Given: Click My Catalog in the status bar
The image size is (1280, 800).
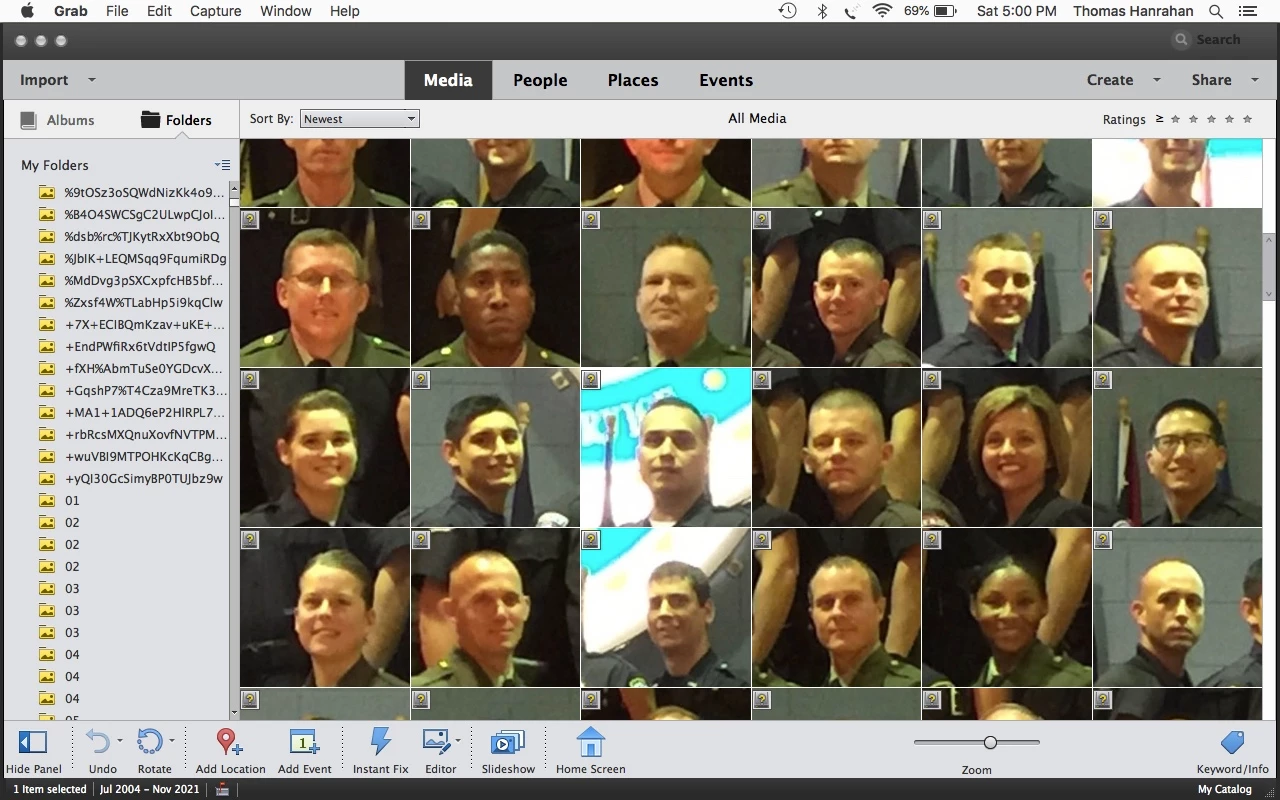Looking at the screenshot, I should pyautogui.click(x=1225, y=789).
